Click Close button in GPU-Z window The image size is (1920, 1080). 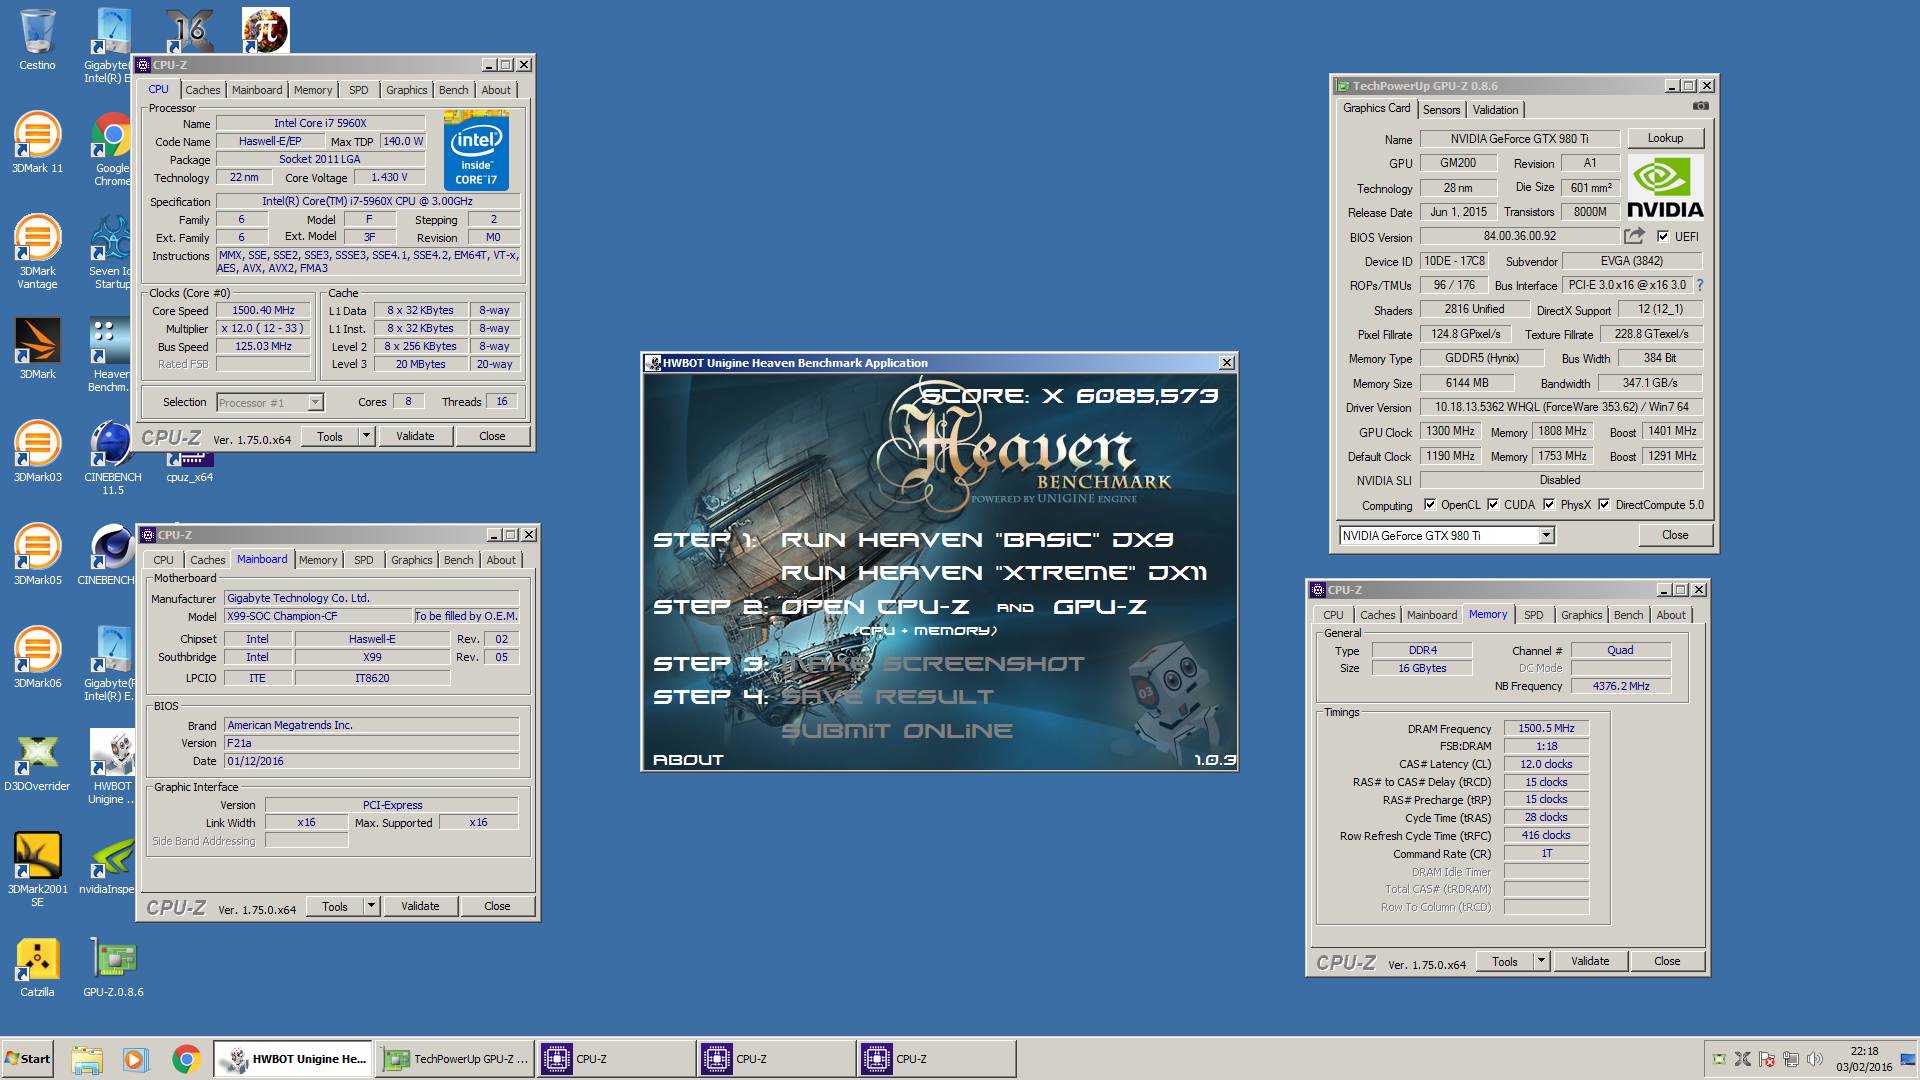point(1675,535)
